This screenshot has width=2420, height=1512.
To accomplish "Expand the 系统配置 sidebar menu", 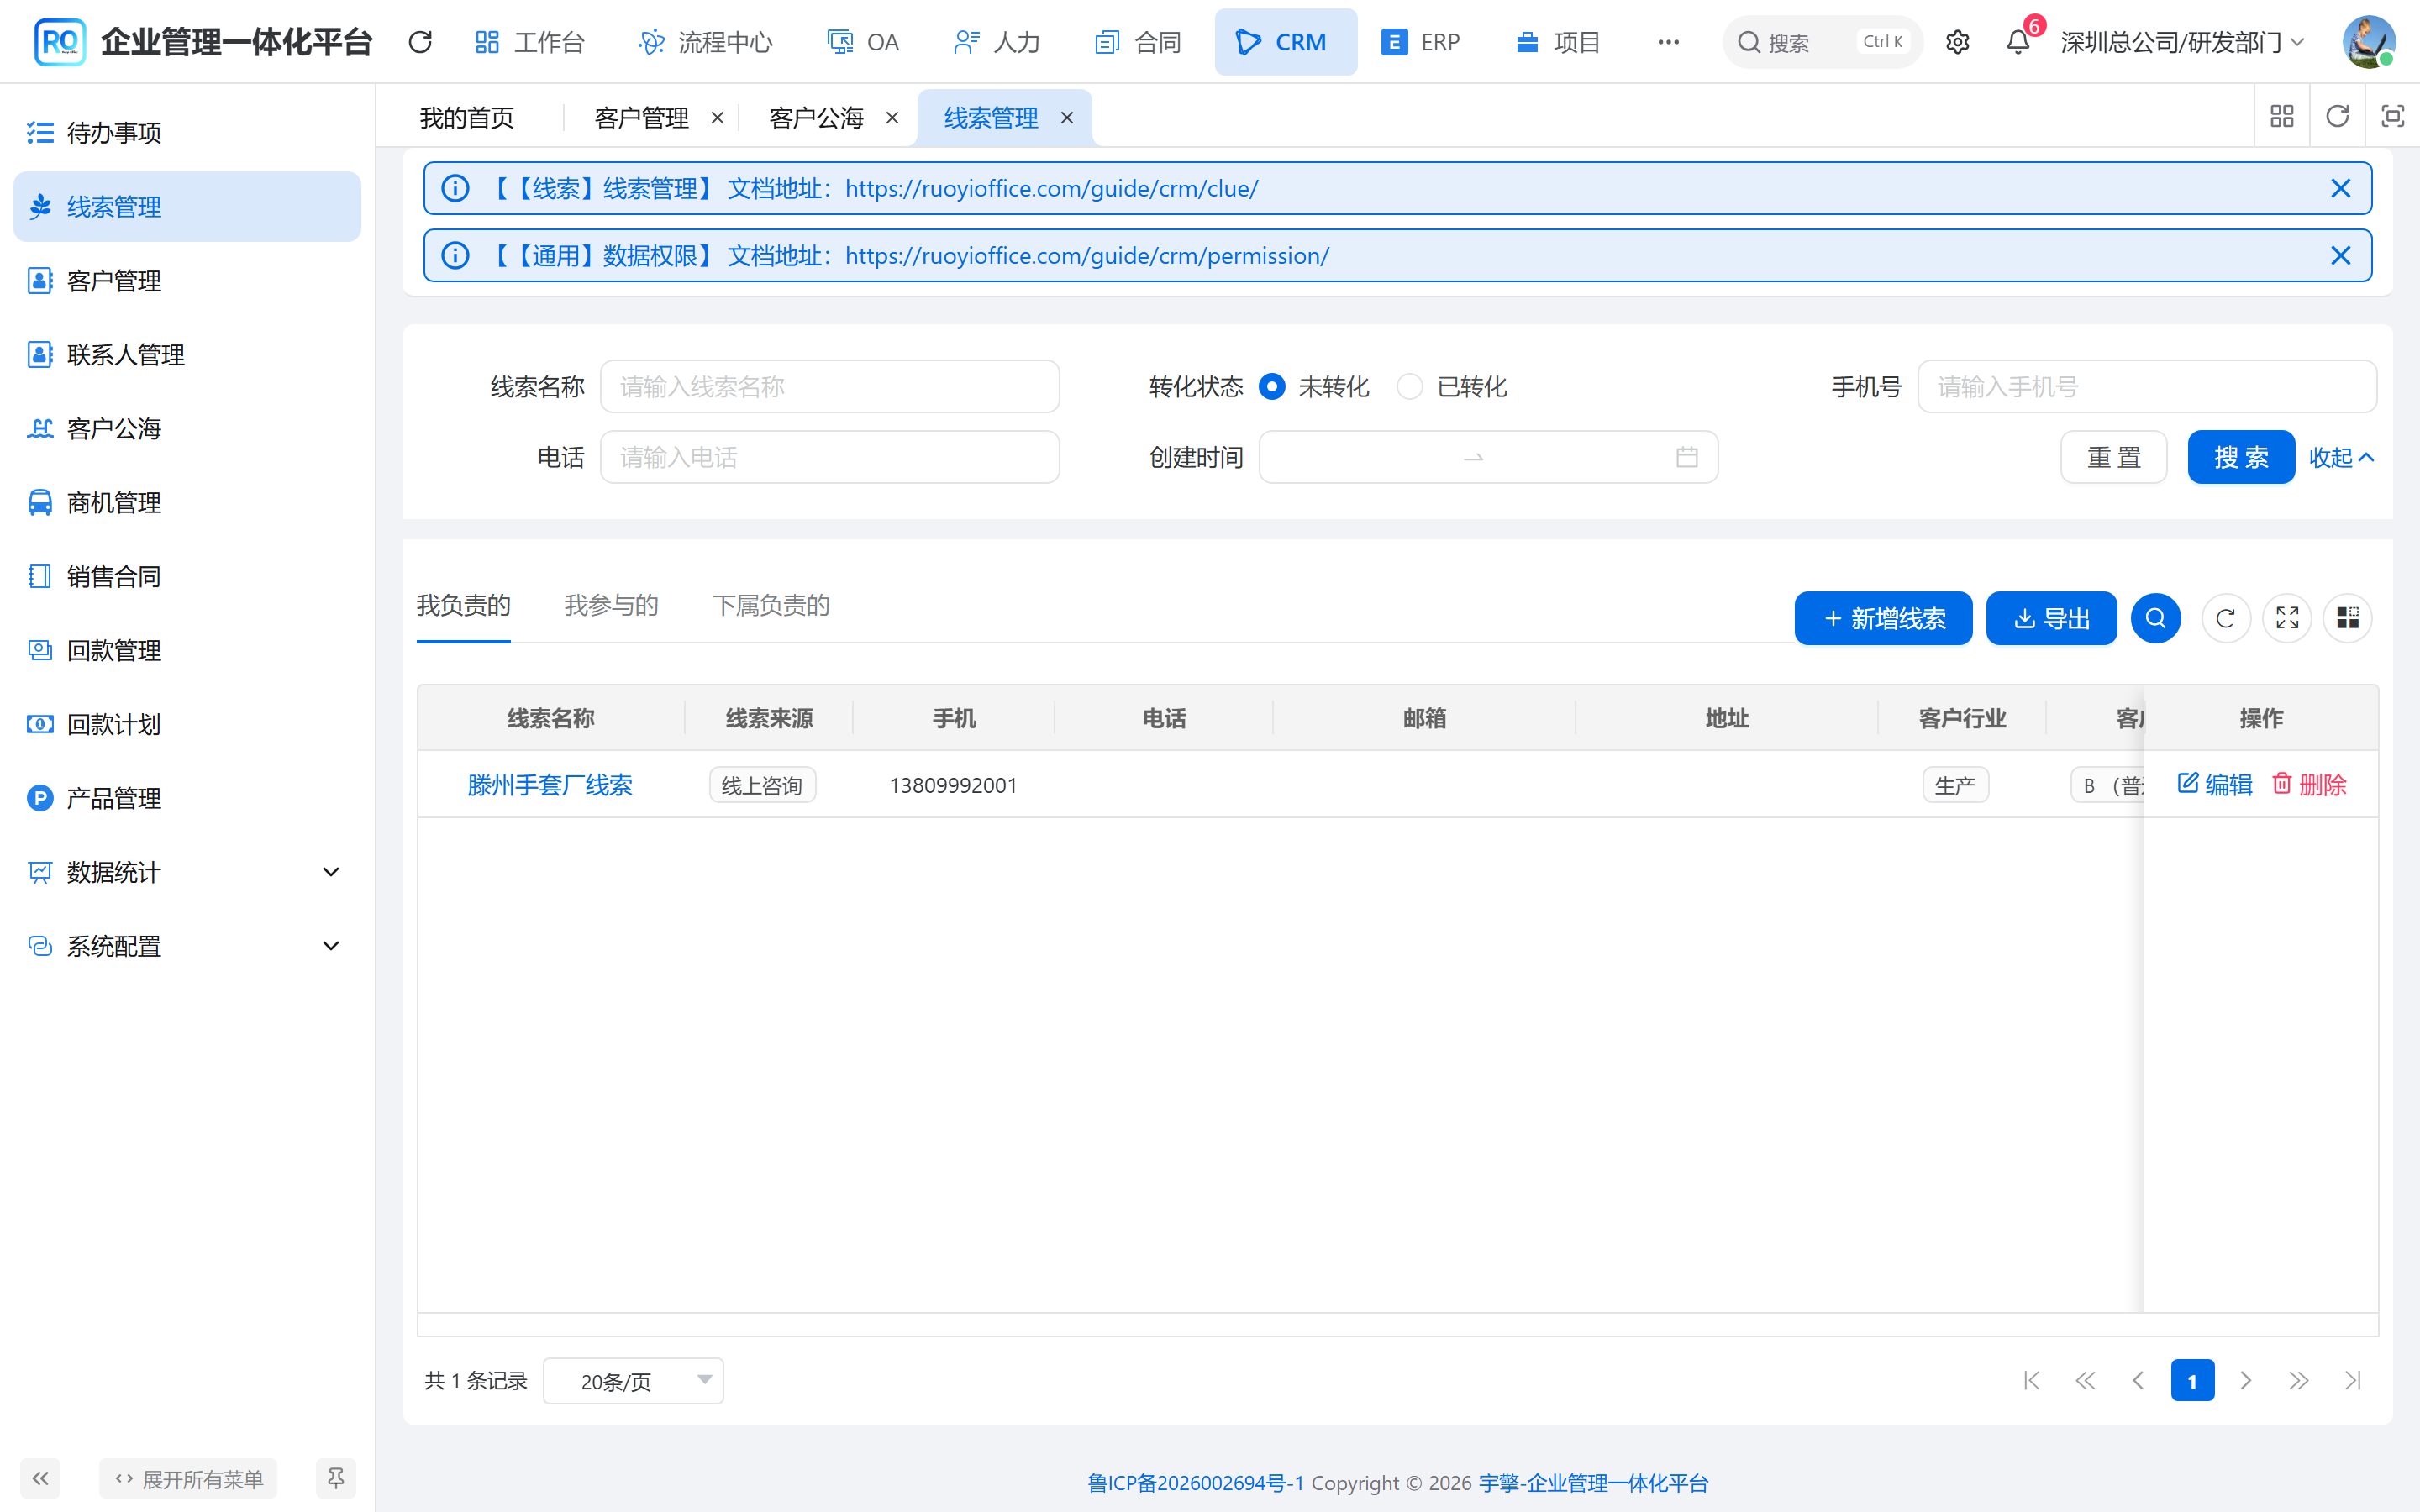I will point(187,946).
